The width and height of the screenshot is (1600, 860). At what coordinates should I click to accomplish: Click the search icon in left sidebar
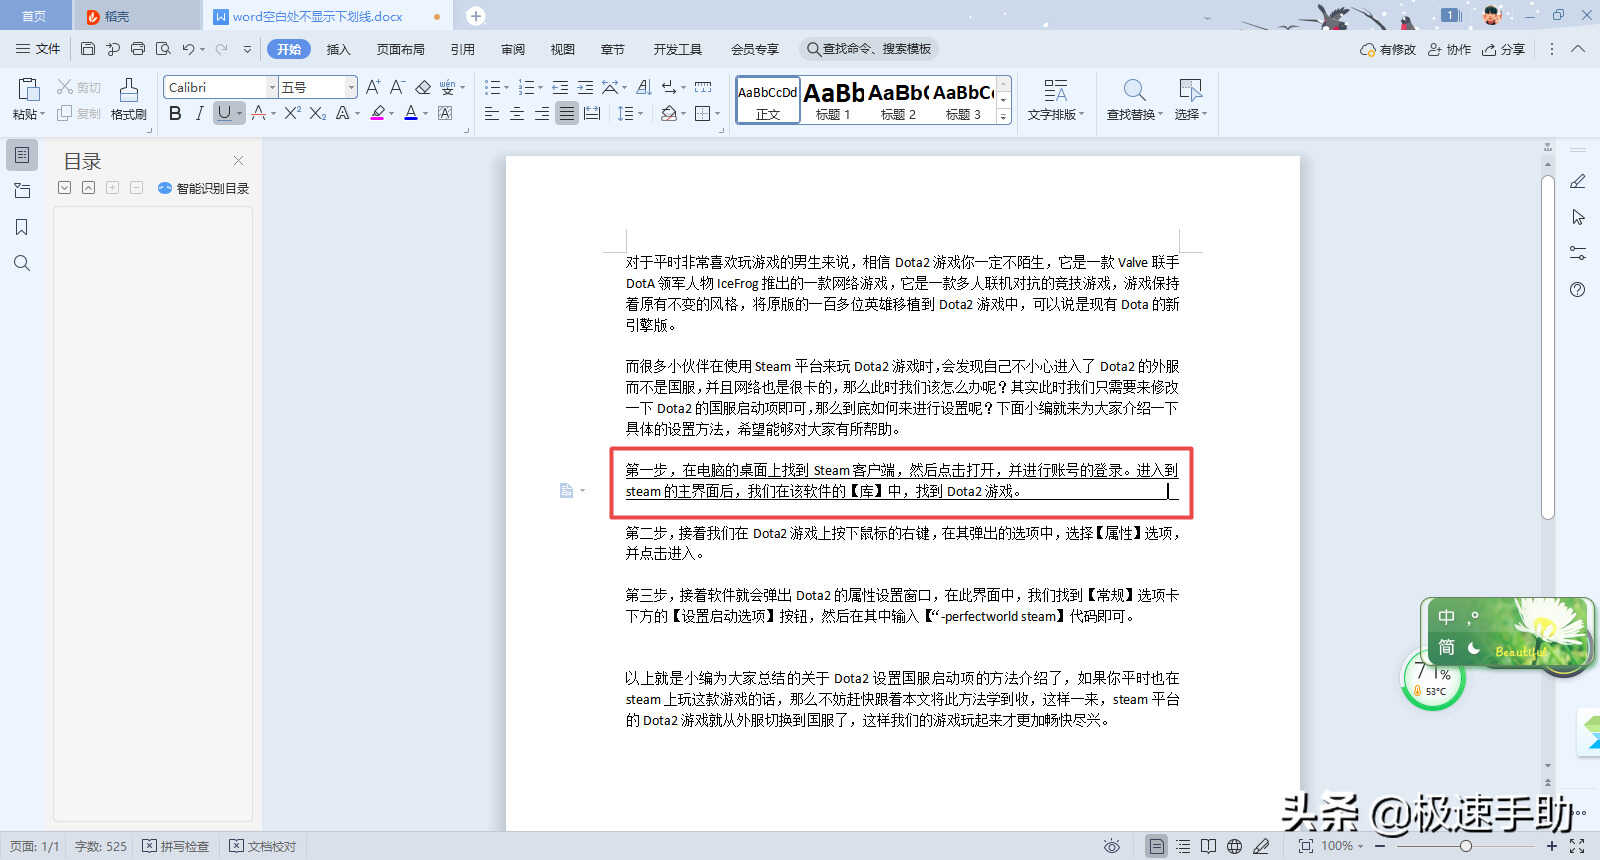(22, 263)
